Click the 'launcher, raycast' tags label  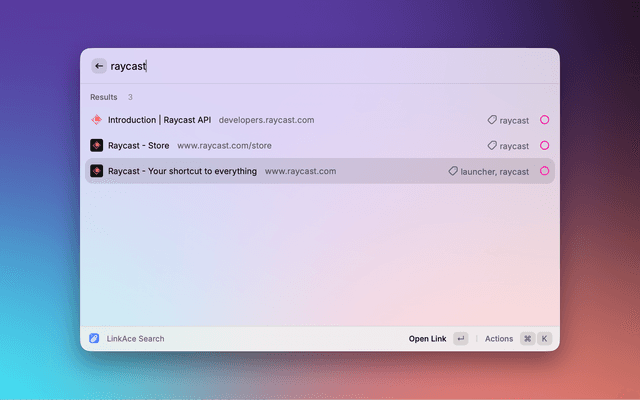495,172
